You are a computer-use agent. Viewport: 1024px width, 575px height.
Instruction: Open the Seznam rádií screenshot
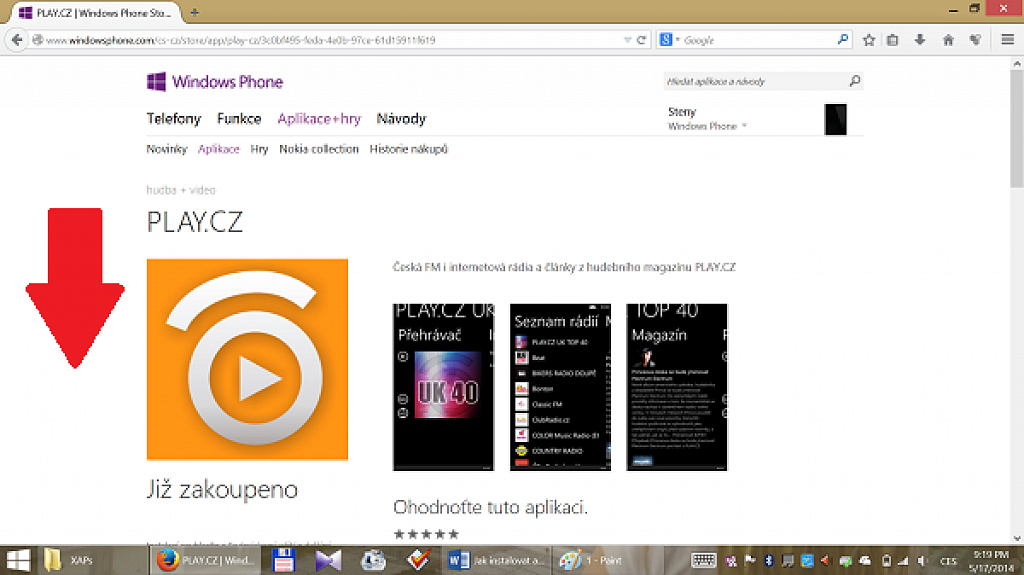560,387
